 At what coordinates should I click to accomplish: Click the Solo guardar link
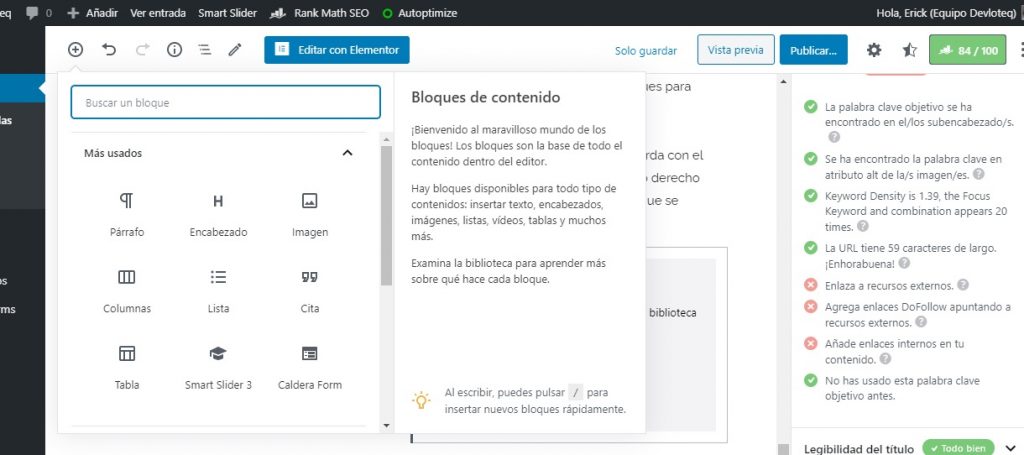[645, 50]
